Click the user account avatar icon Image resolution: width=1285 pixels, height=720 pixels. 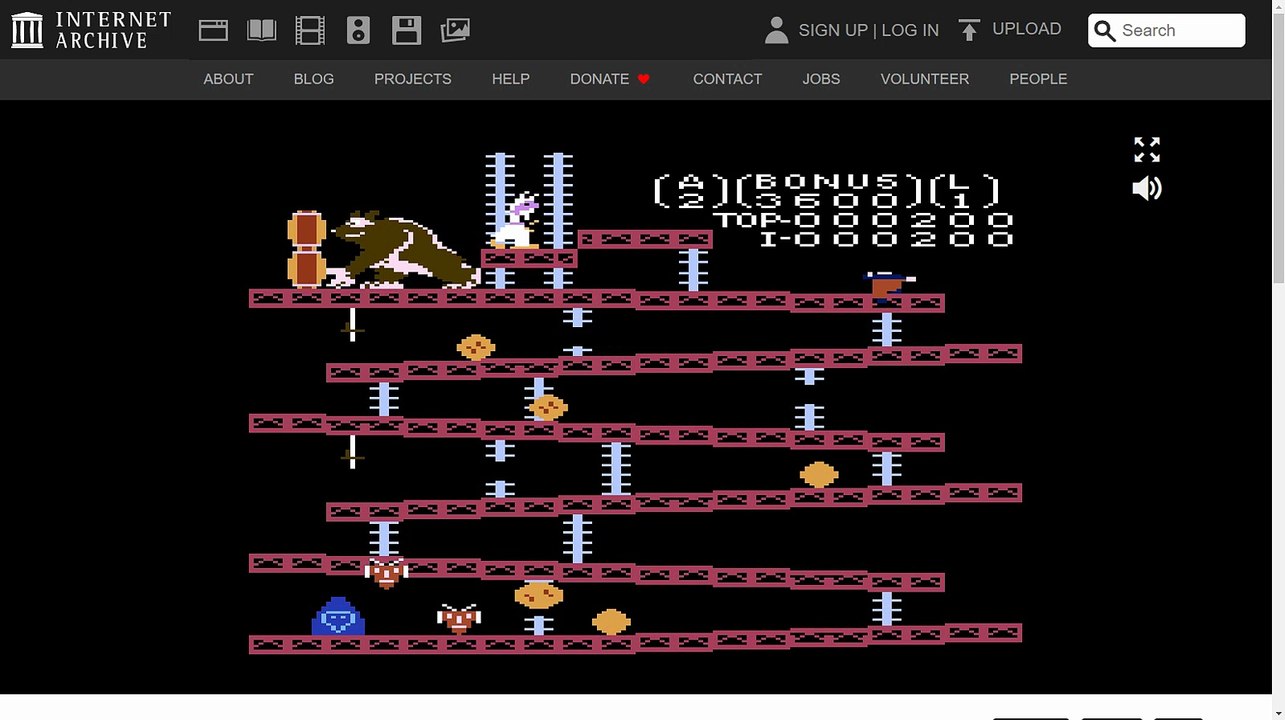776,30
